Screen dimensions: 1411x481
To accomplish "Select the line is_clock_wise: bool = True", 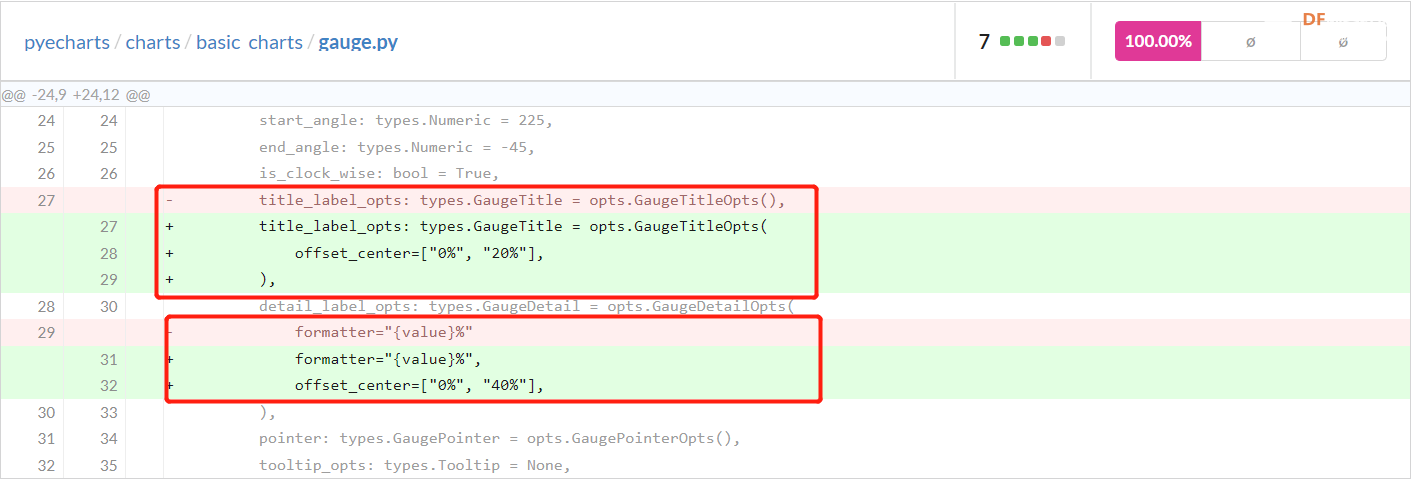I will coord(379,173).
